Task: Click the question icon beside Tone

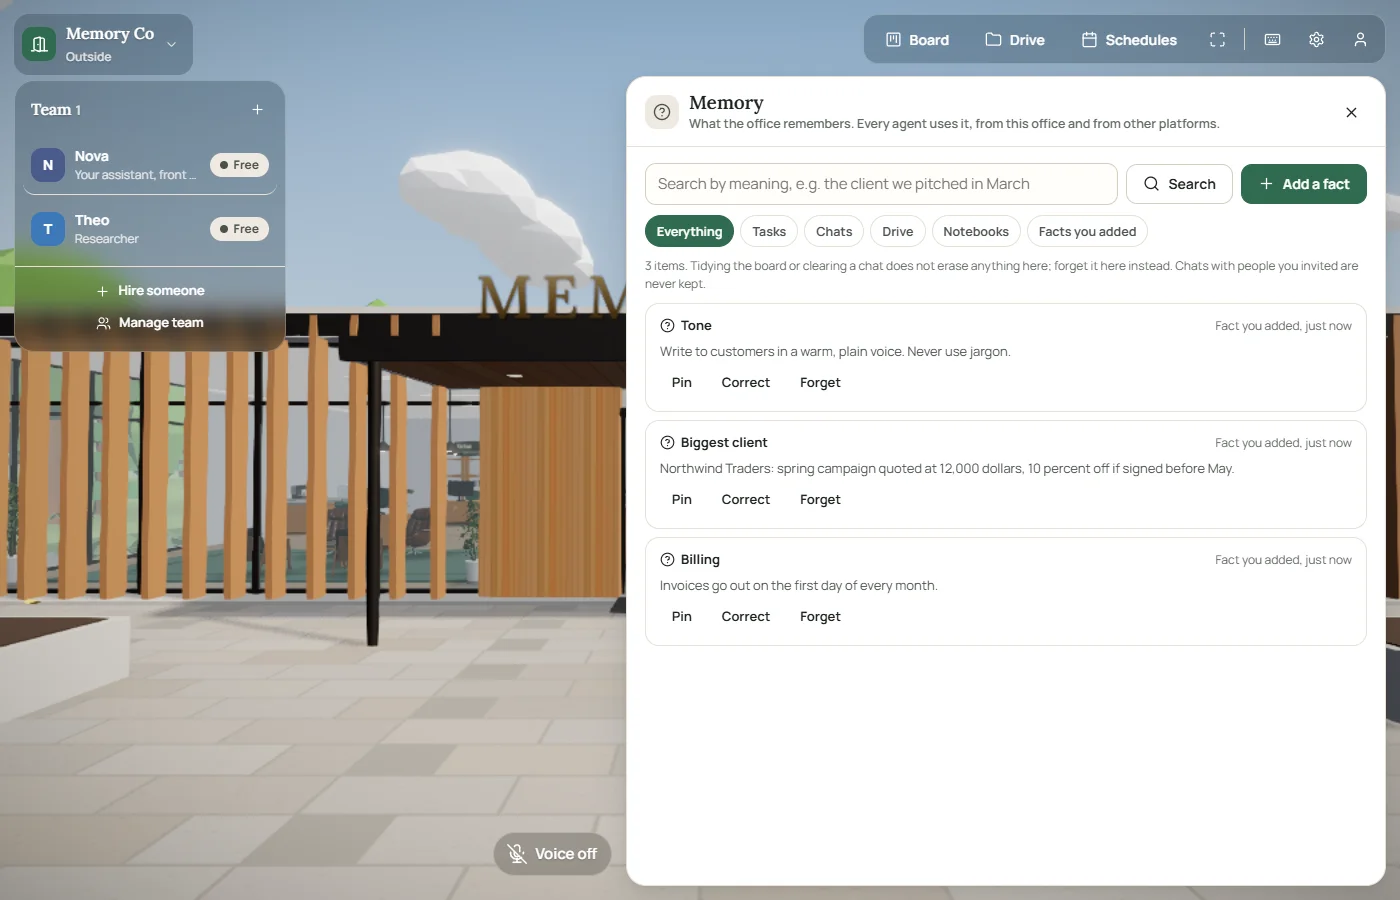Action: pos(667,326)
